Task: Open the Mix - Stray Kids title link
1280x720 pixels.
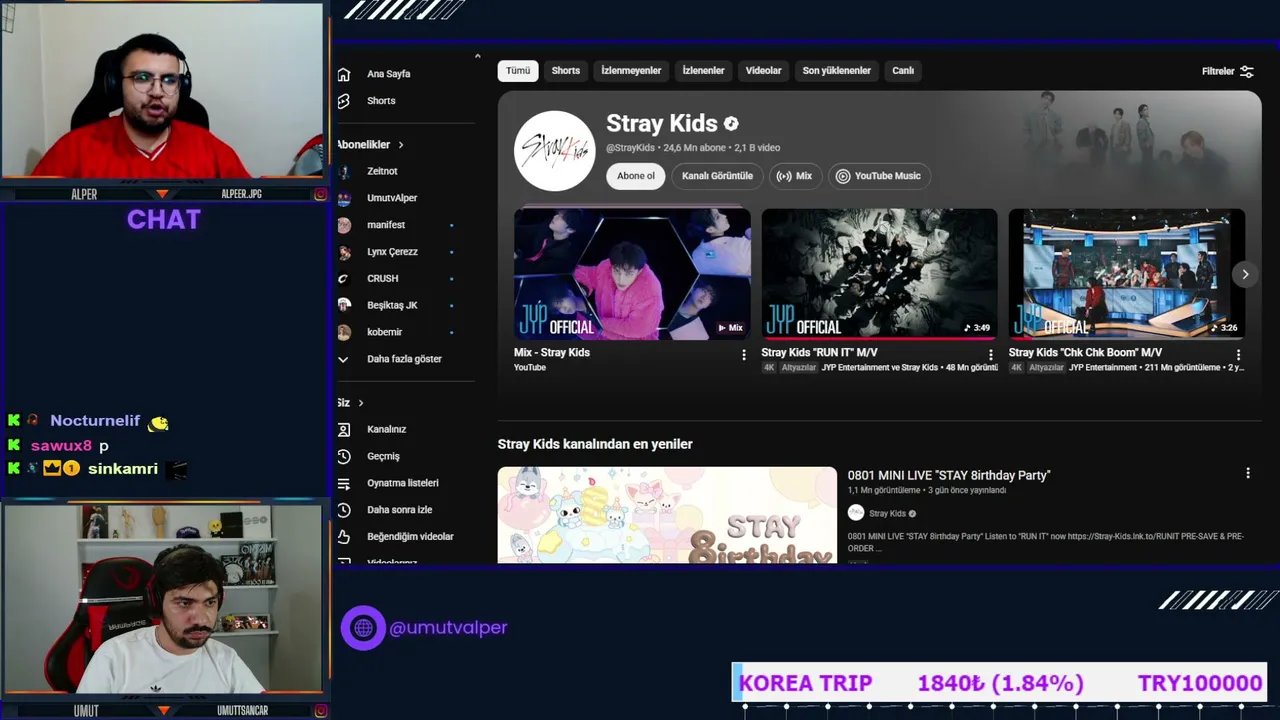Action: point(552,353)
